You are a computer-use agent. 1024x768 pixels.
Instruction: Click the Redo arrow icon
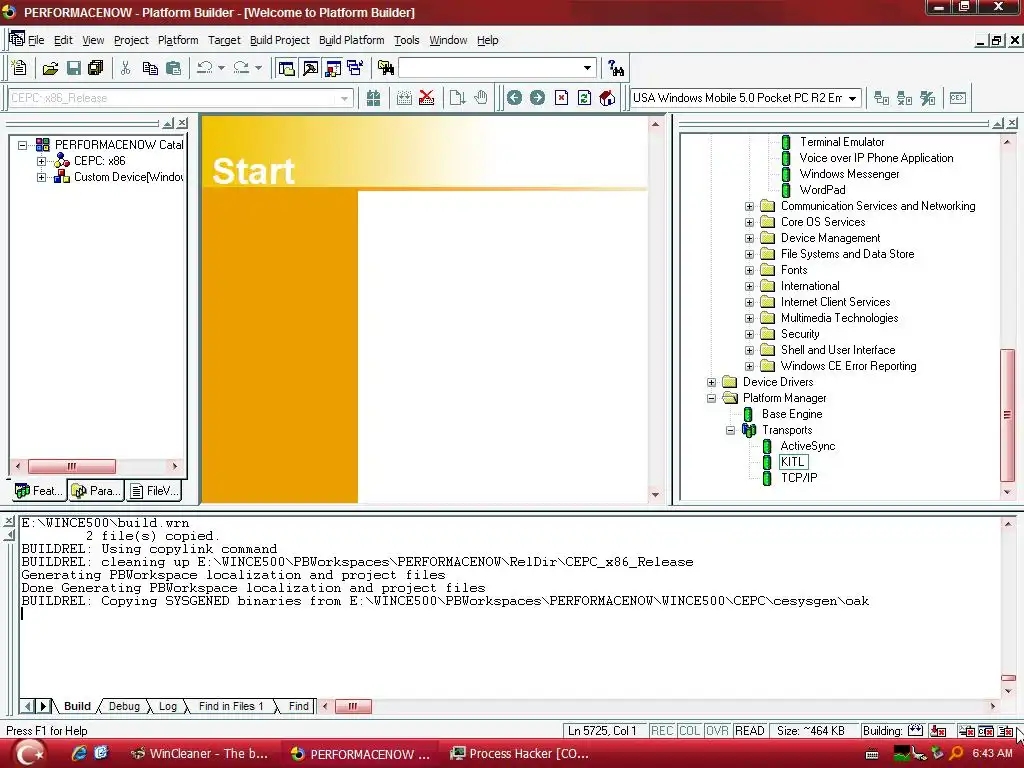click(241, 68)
